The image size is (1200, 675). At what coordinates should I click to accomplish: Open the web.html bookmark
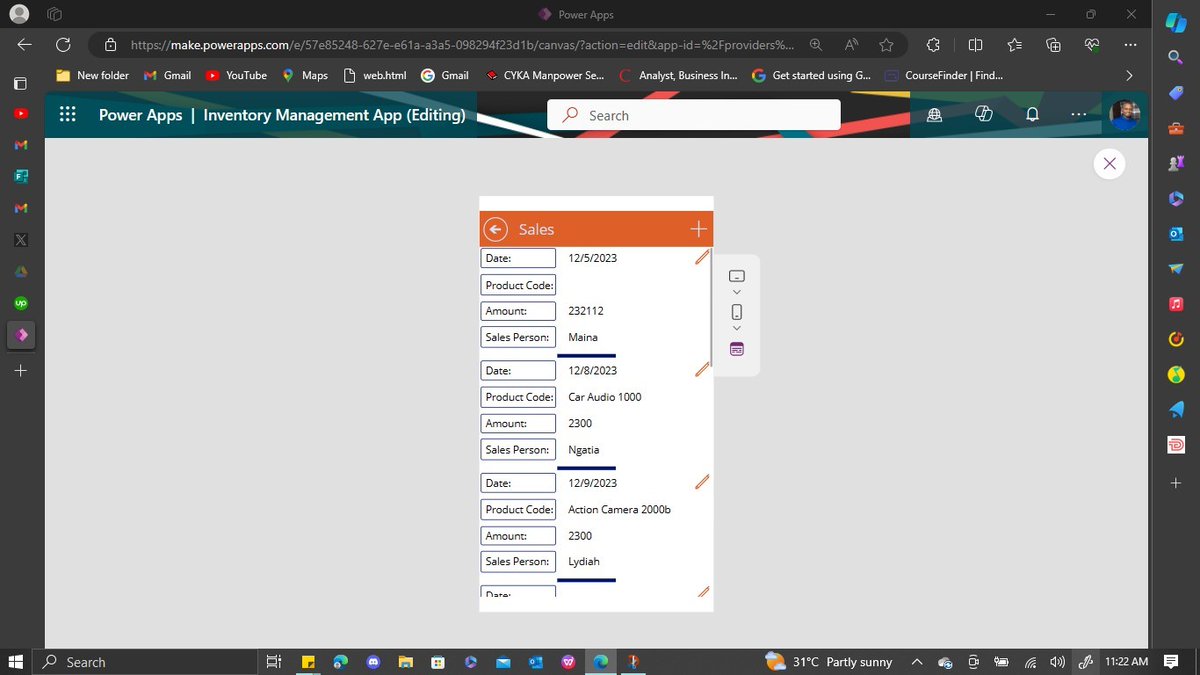[x=375, y=75]
